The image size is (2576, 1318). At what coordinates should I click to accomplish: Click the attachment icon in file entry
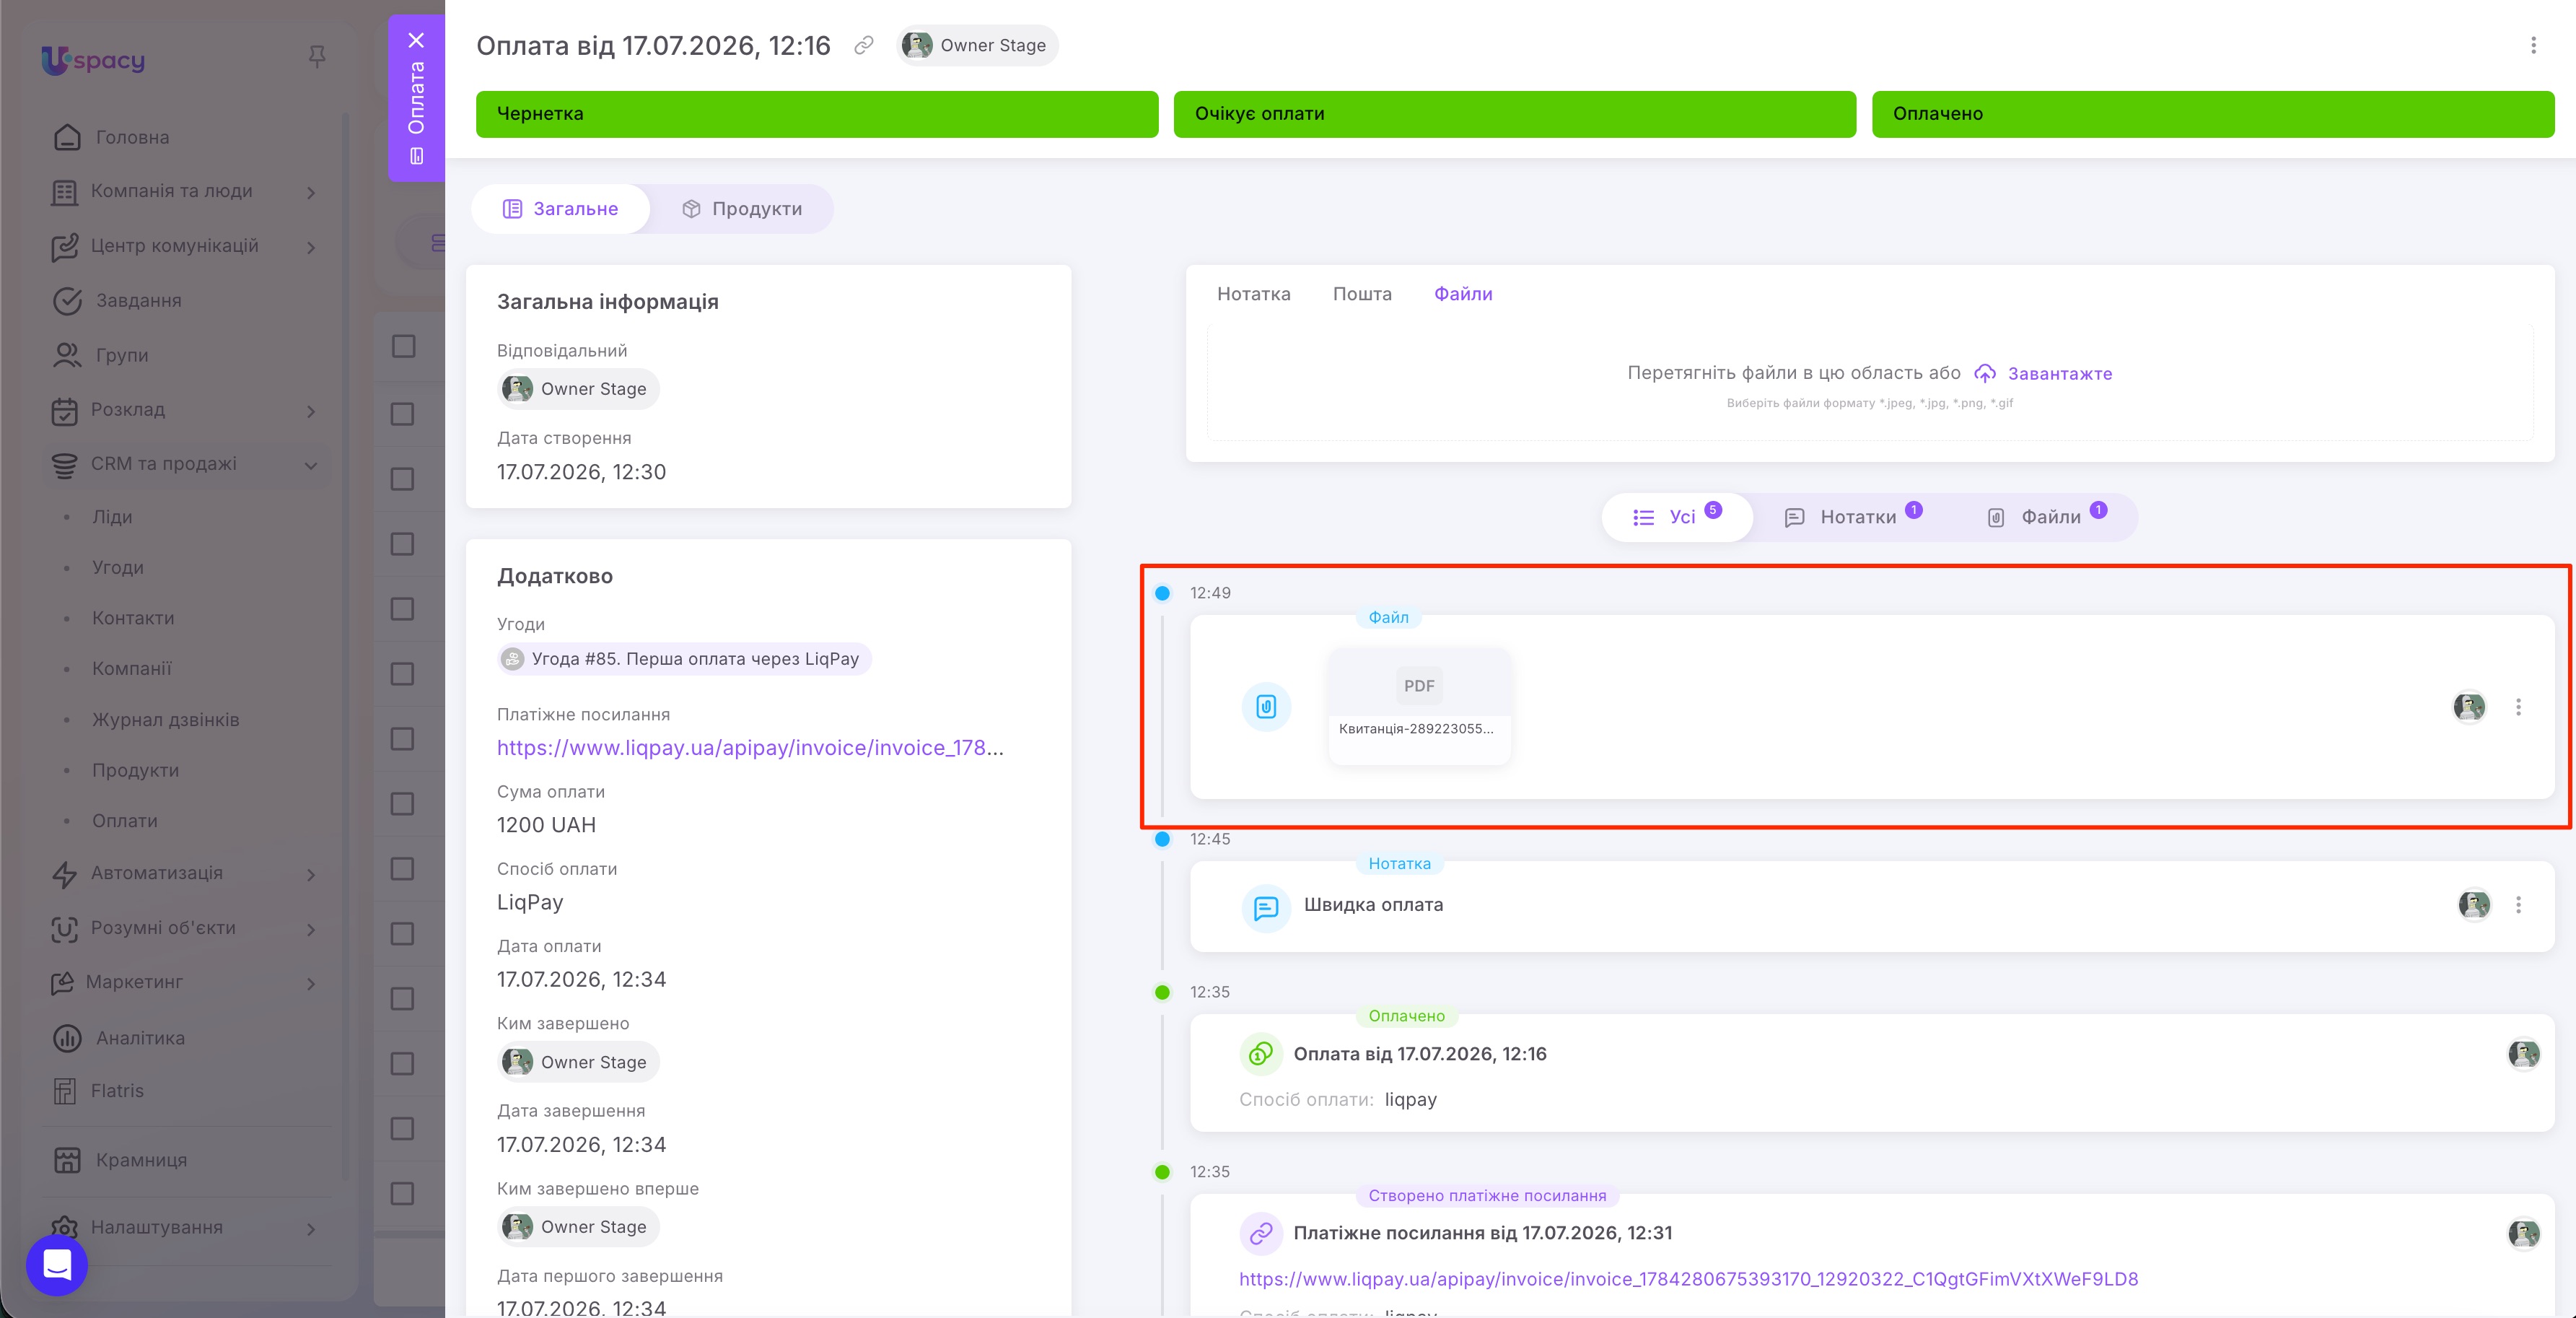[x=1266, y=707]
